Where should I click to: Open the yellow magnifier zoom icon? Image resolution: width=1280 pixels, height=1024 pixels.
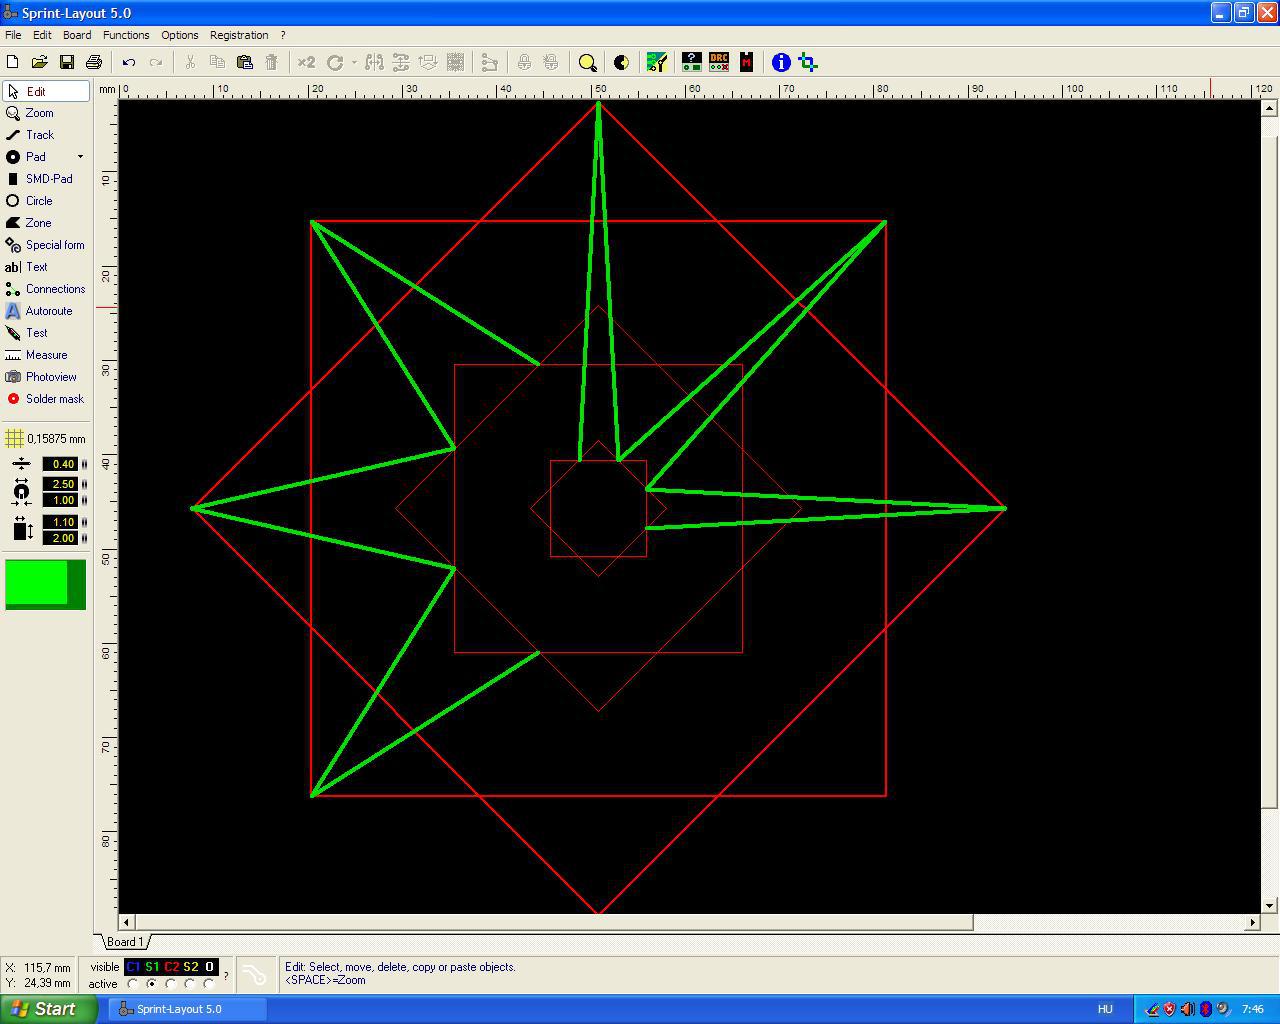point(588,62)
